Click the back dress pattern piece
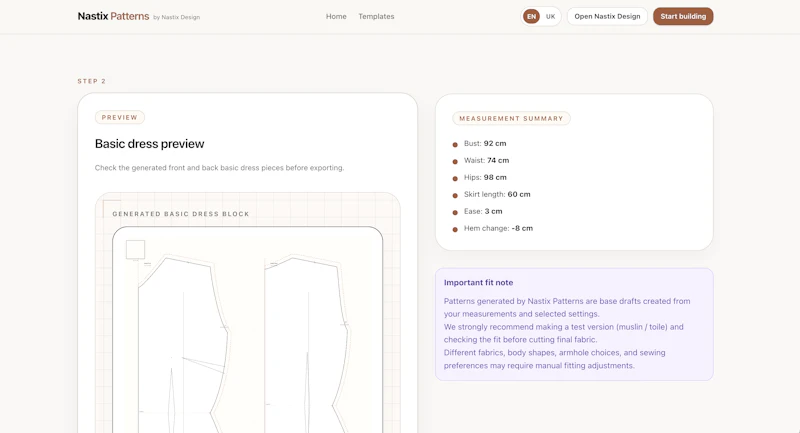800x433 pixels. click(x=306, y=344)
